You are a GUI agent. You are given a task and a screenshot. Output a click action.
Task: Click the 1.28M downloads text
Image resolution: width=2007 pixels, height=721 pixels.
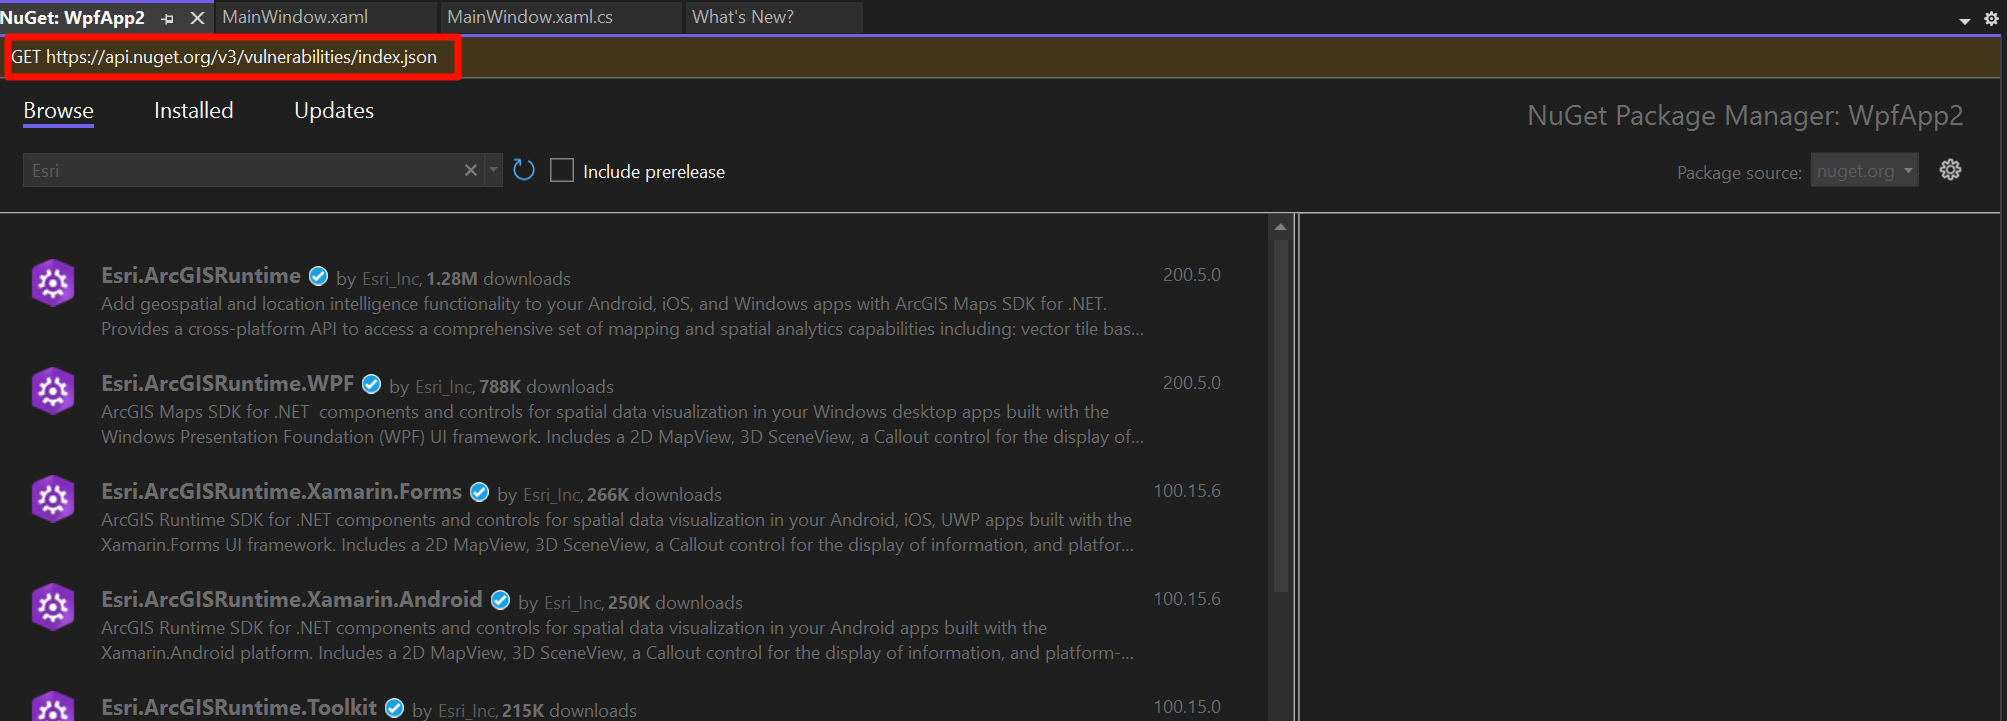click(498, 279)
